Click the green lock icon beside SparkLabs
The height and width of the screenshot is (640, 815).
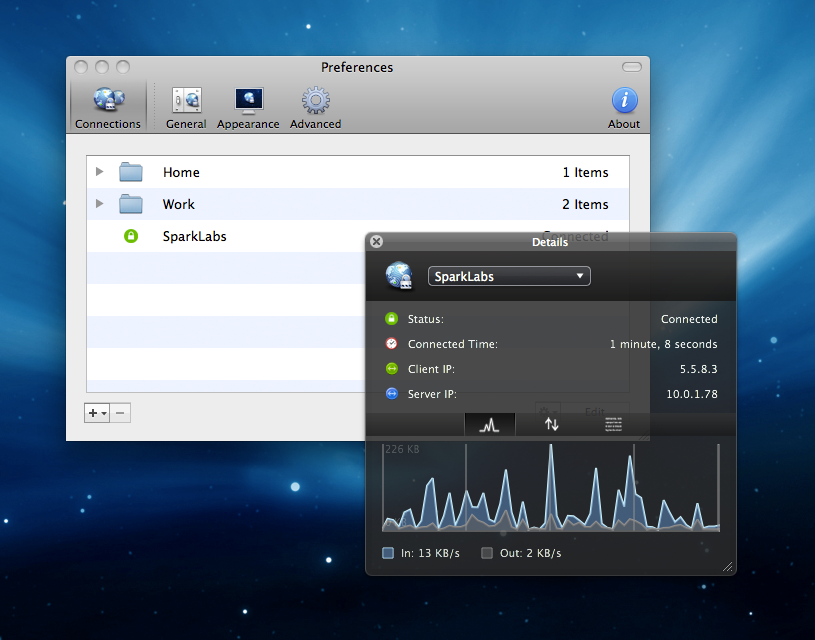point(130,237)
